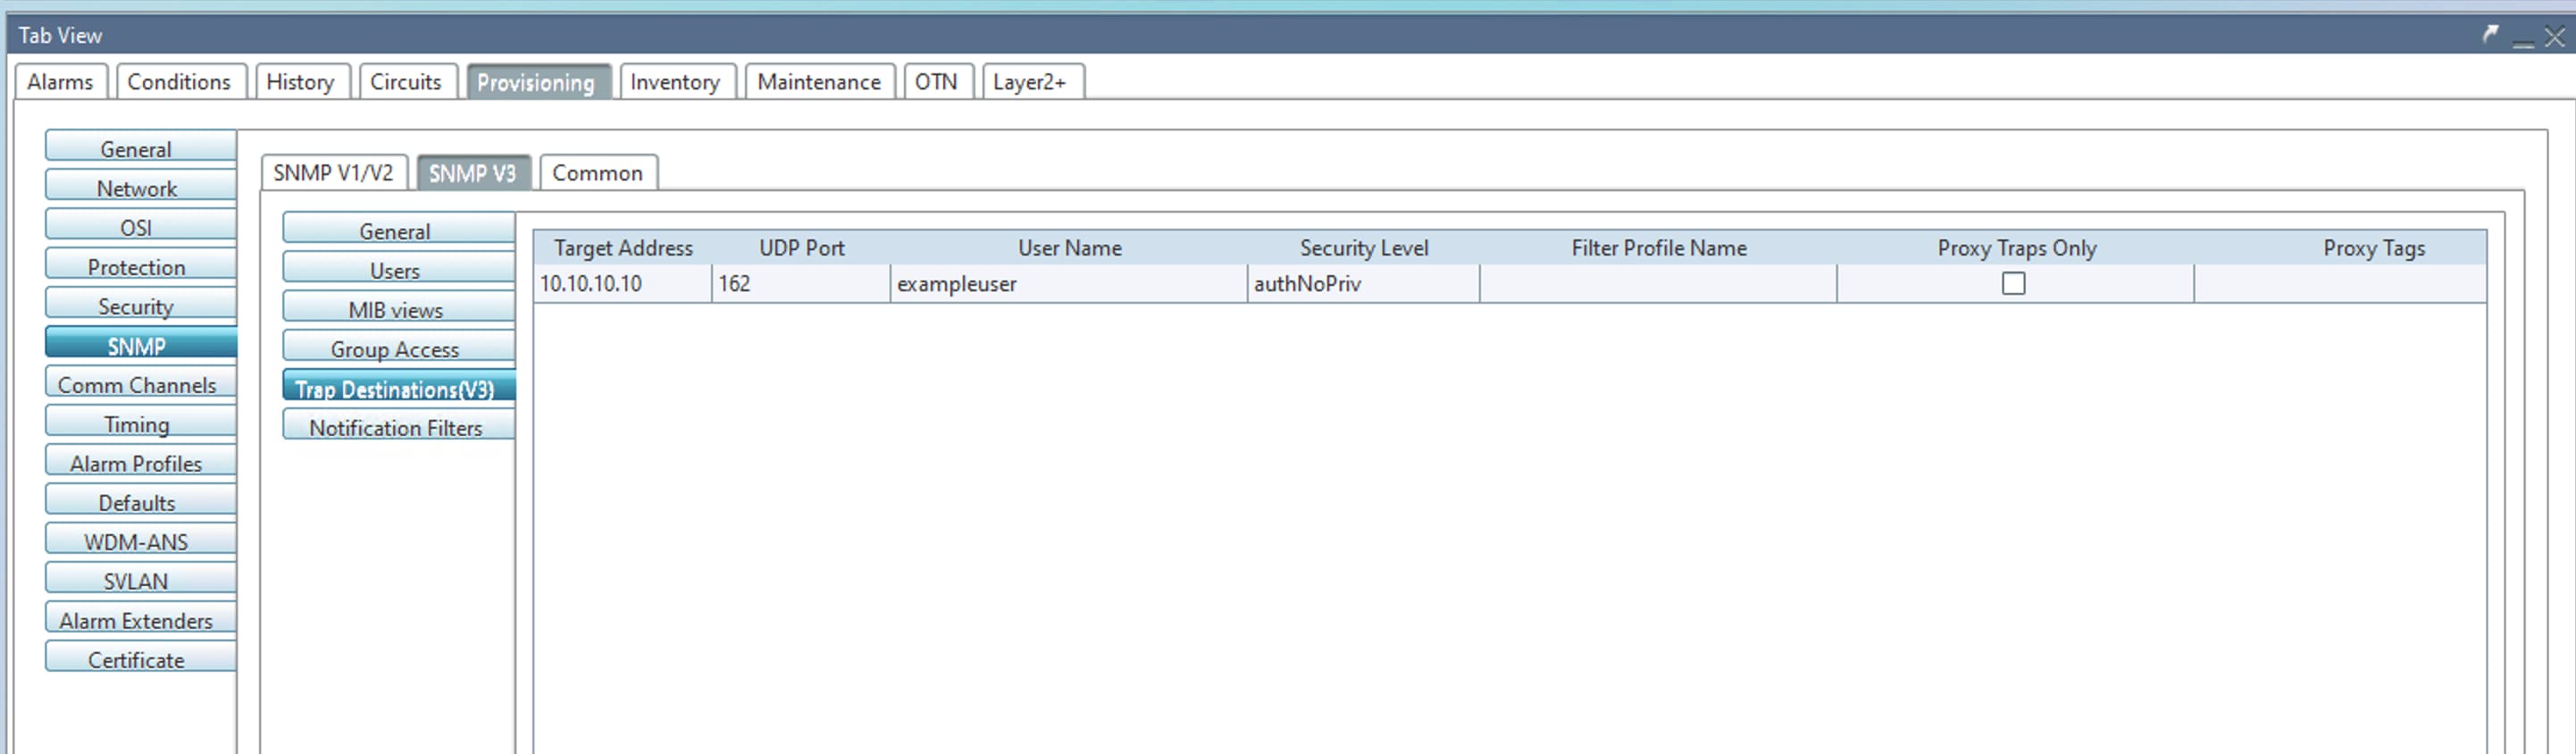Select the SNMP V3 subtab
Viewport: 2576px width, 754px height.
pos(473,173)
